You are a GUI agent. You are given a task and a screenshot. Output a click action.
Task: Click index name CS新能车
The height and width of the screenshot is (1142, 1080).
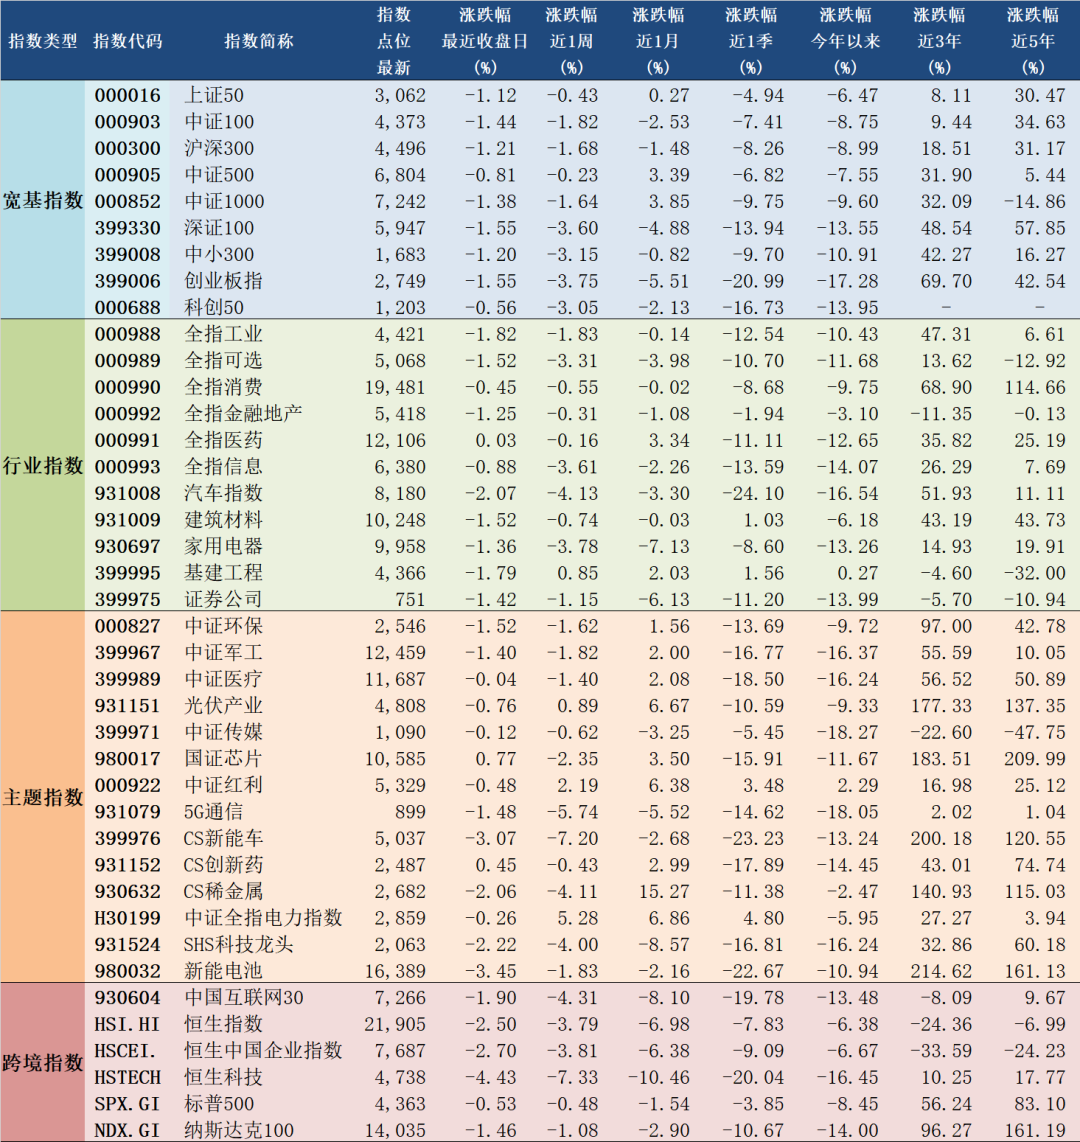224,838
